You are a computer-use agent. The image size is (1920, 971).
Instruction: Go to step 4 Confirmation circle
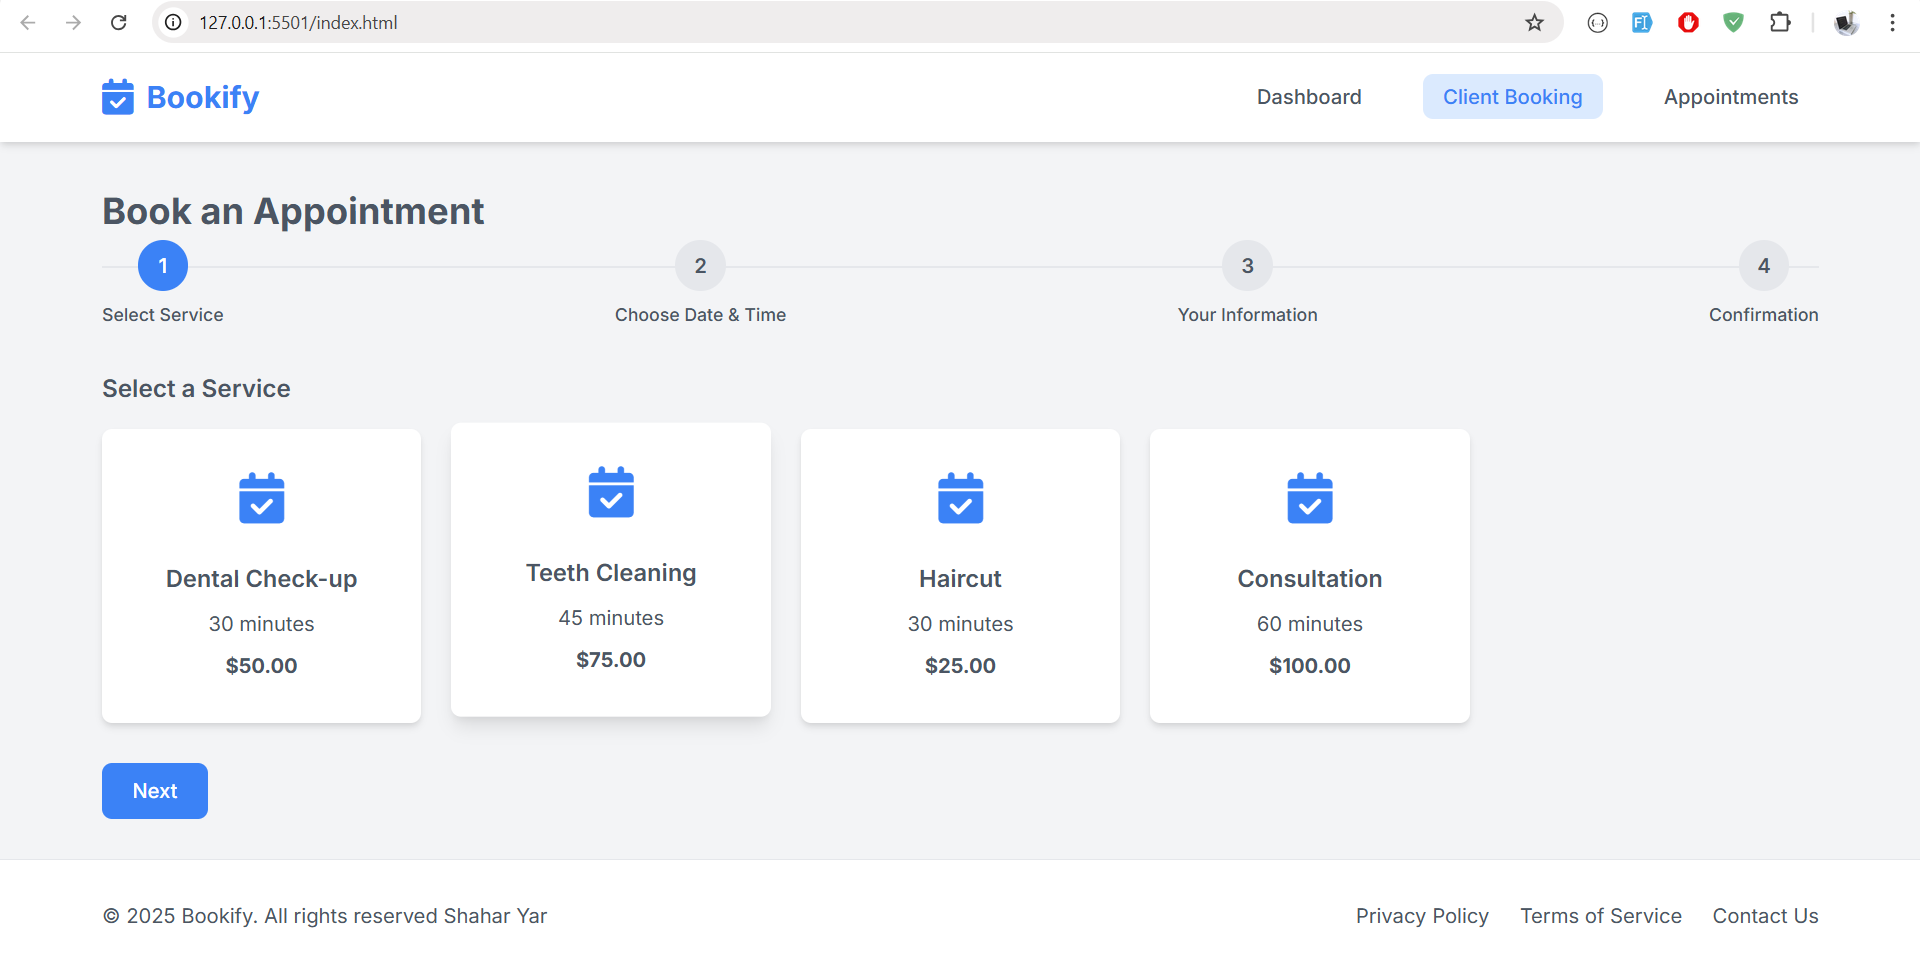pos(1763,266)
